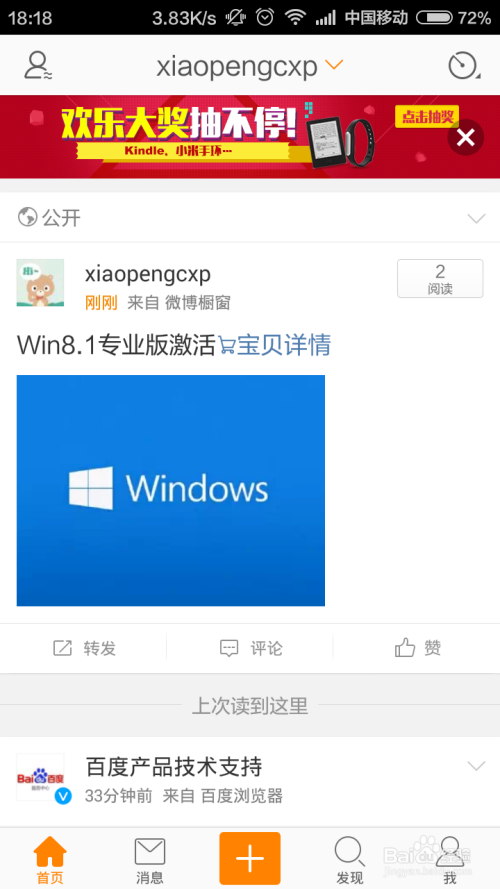Open the xiaopengcxp bear avatar
The width and height of the screenshot is (500, 889).
tap(40, 283)
